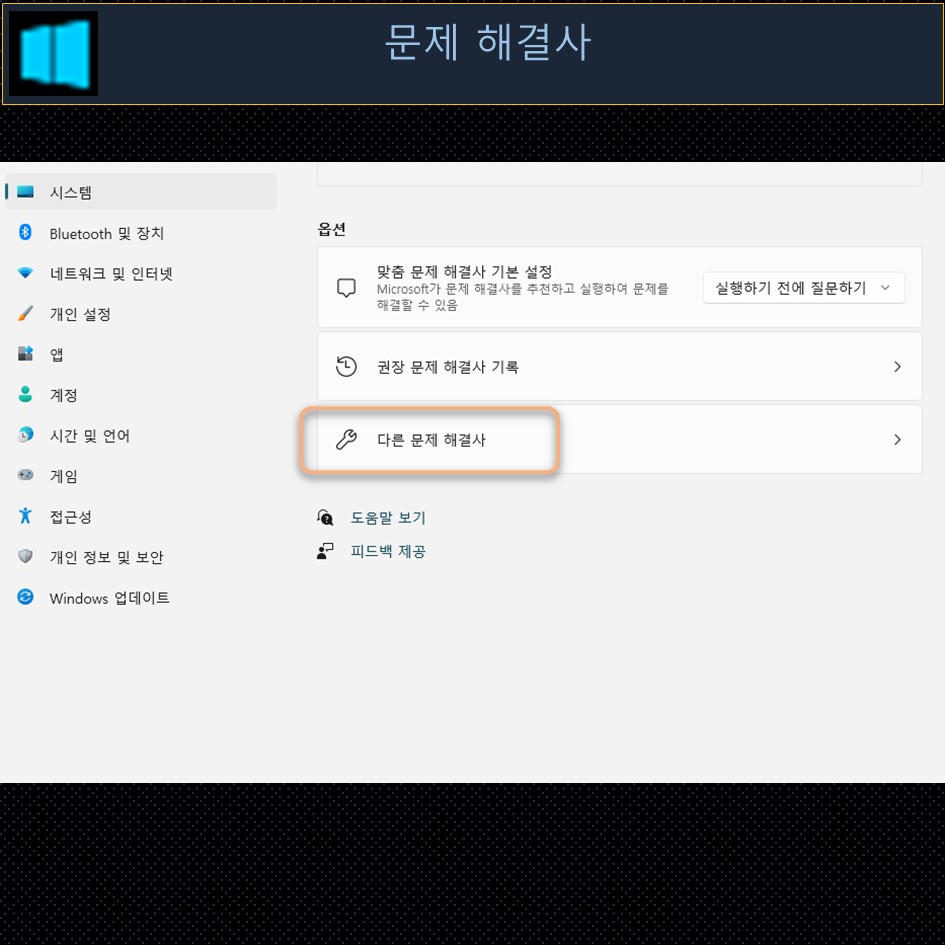Click the history clock icon for 권장 문제 해결사 기록

(x=347, y=366)
